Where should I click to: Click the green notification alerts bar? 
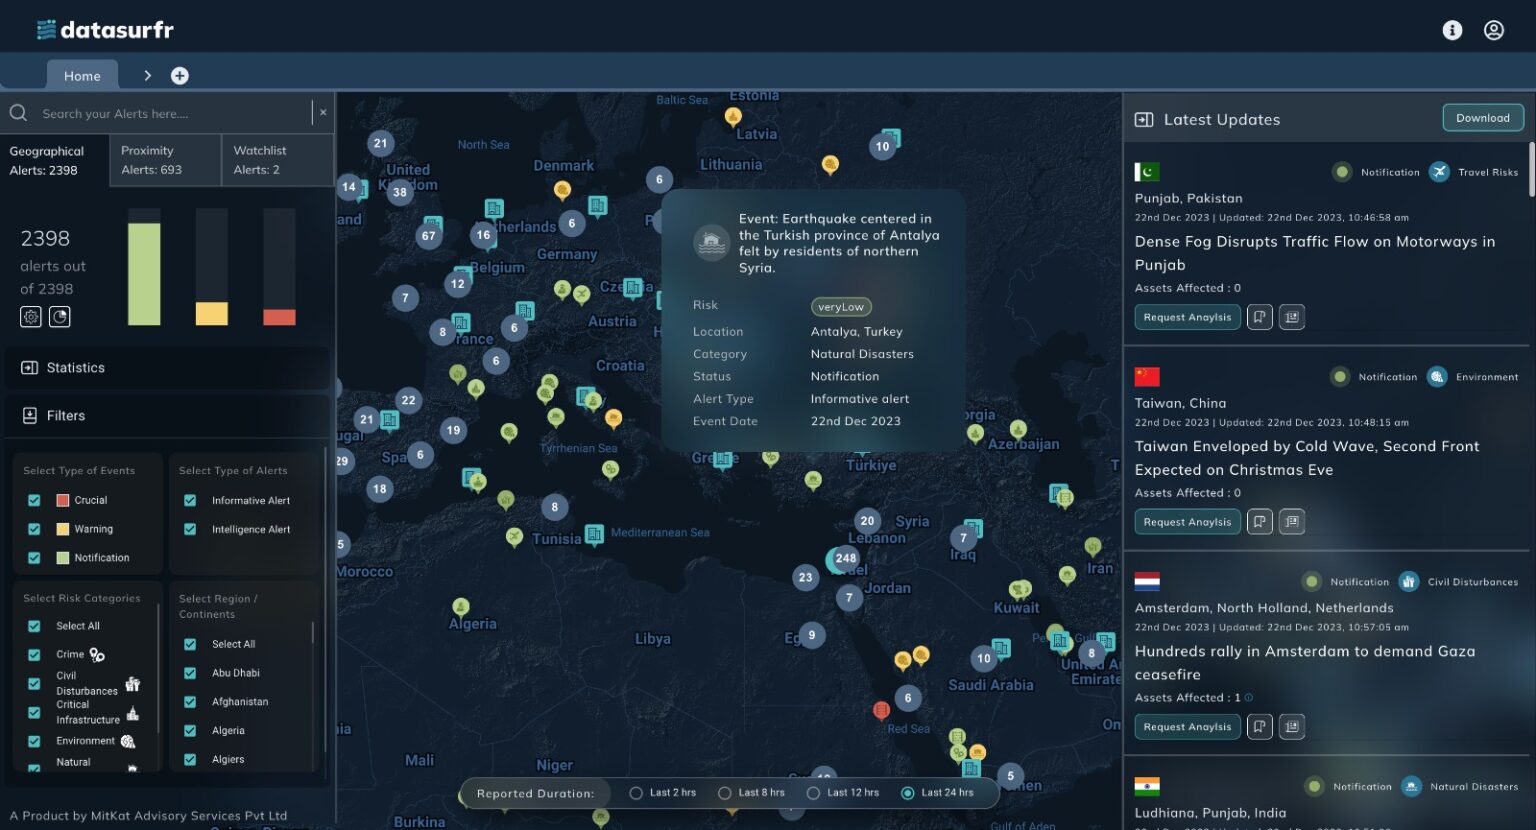point(144,274)
